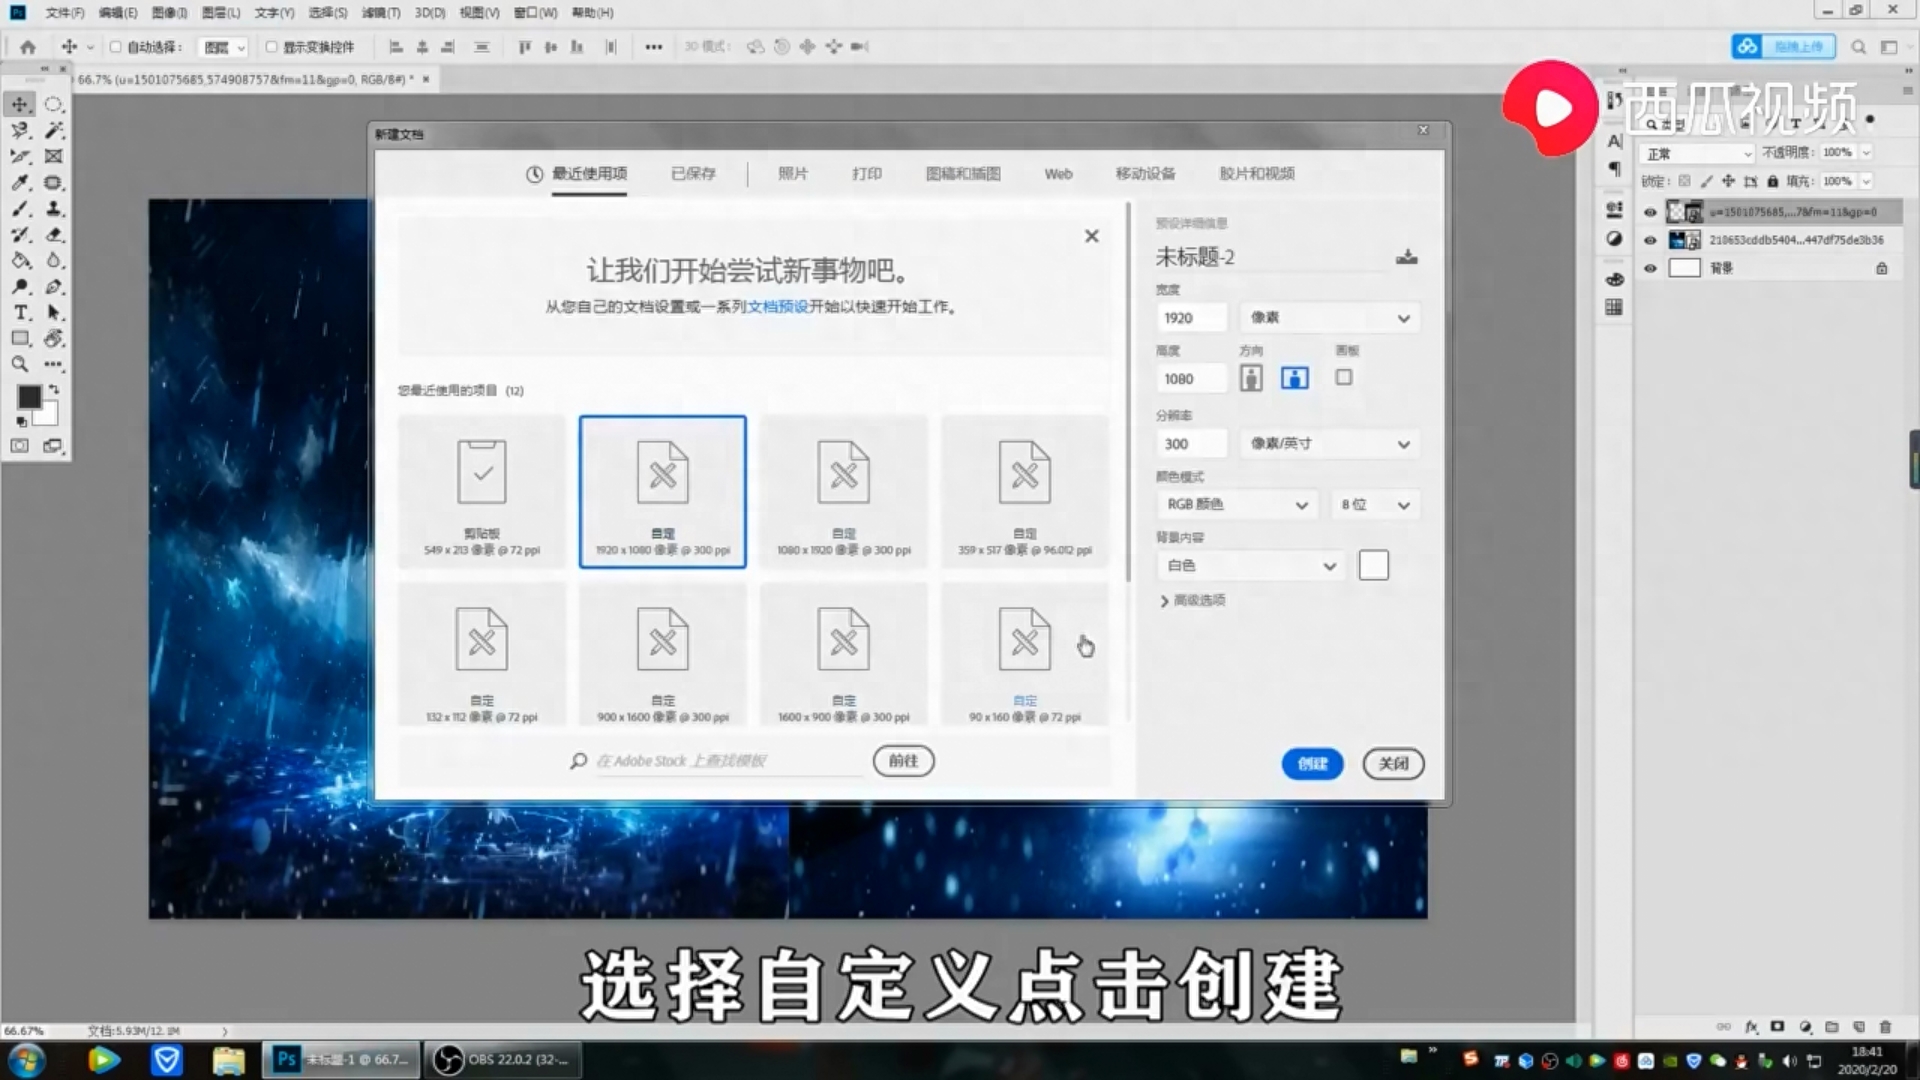1920x1080 pixels.
Task: Click the 创建 button to create document
Action: (x=1312, y=763)
